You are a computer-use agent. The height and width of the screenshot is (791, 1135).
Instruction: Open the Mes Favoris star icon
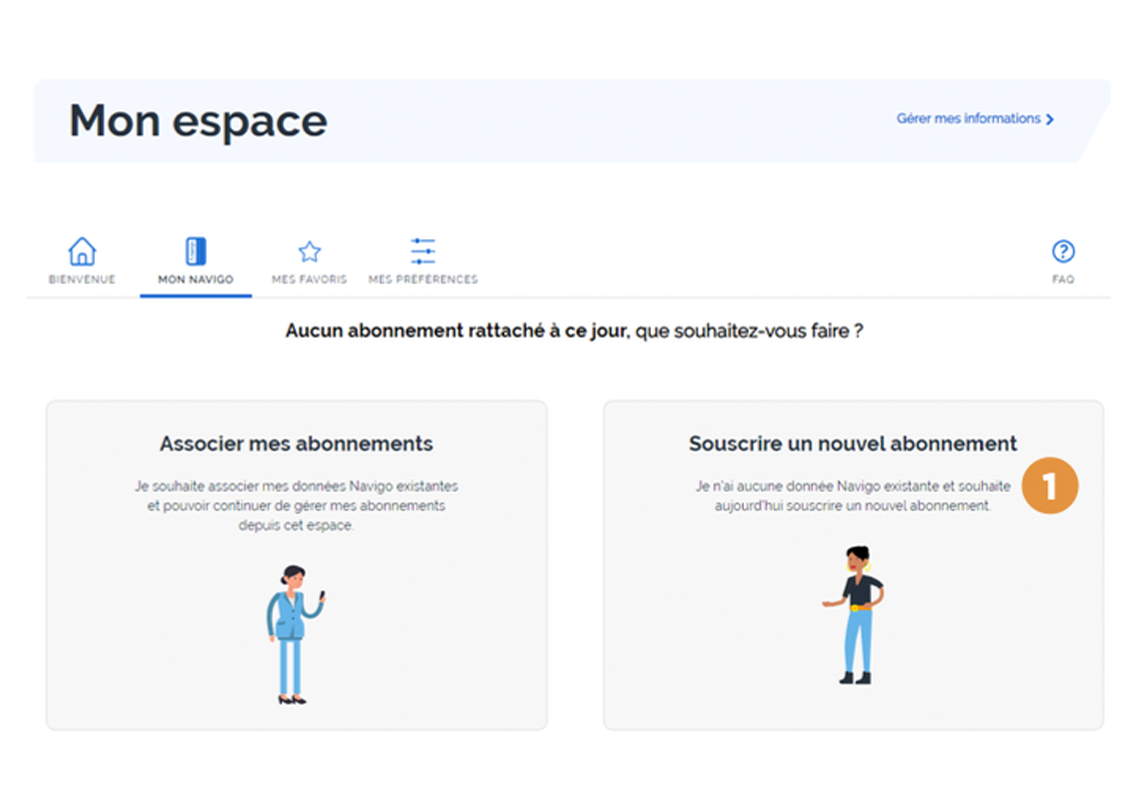(309, 252)
